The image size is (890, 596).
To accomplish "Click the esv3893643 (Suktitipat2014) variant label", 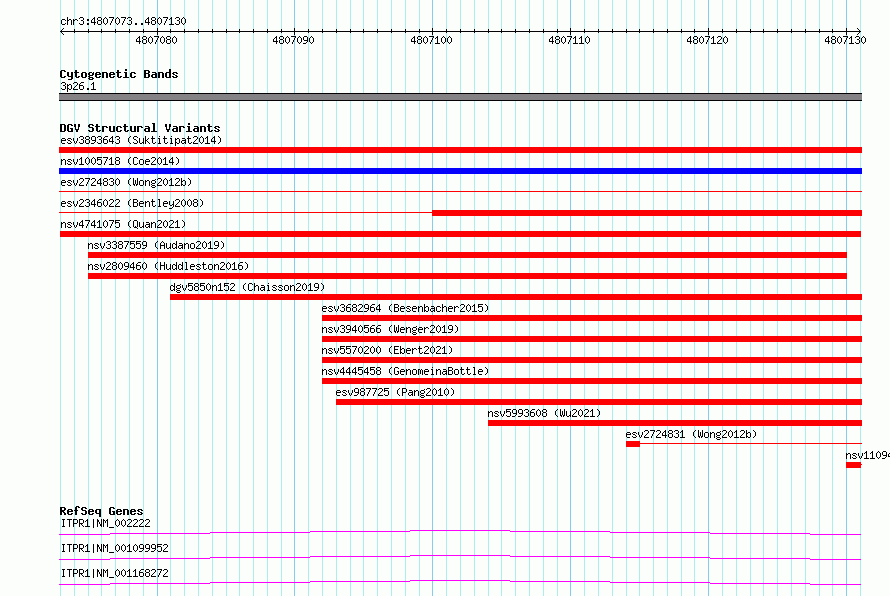I will click(141, 140).
